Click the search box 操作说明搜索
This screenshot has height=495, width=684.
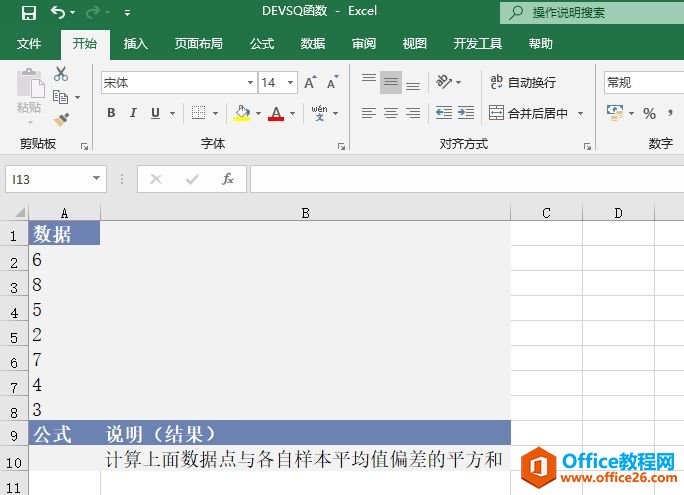pyautogui.click(x=592, y=13)
